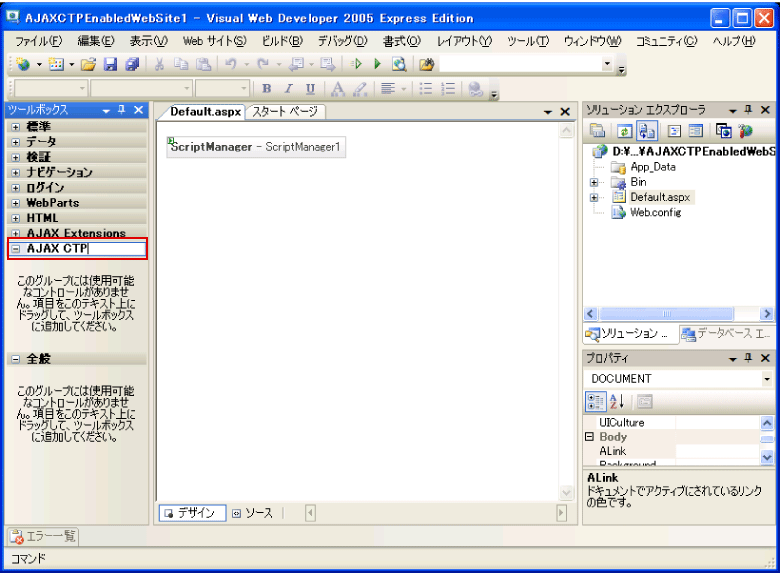The image size is (780, 575).
Task: Click the View in Browser icon
Action: click(x=399, y=64)
